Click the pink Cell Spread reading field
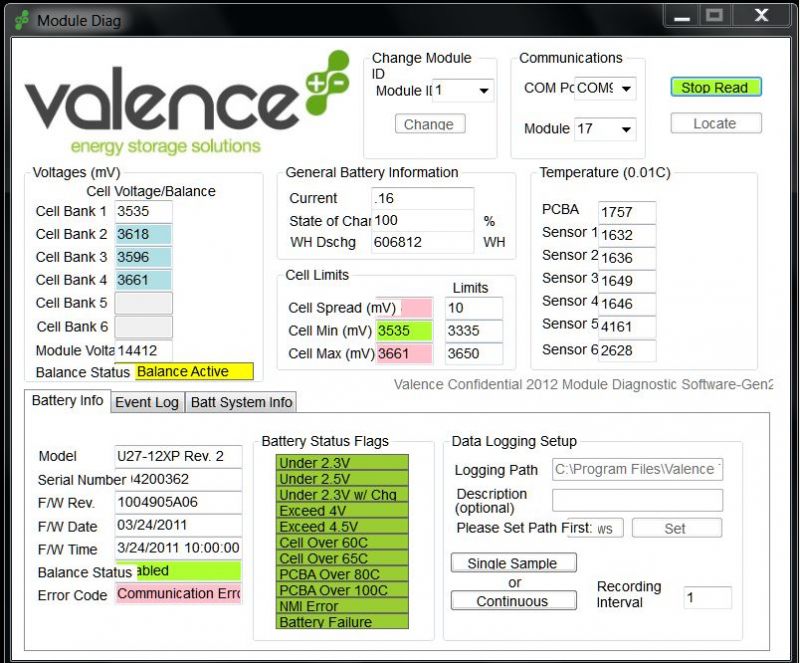 (x=416, y=308)
